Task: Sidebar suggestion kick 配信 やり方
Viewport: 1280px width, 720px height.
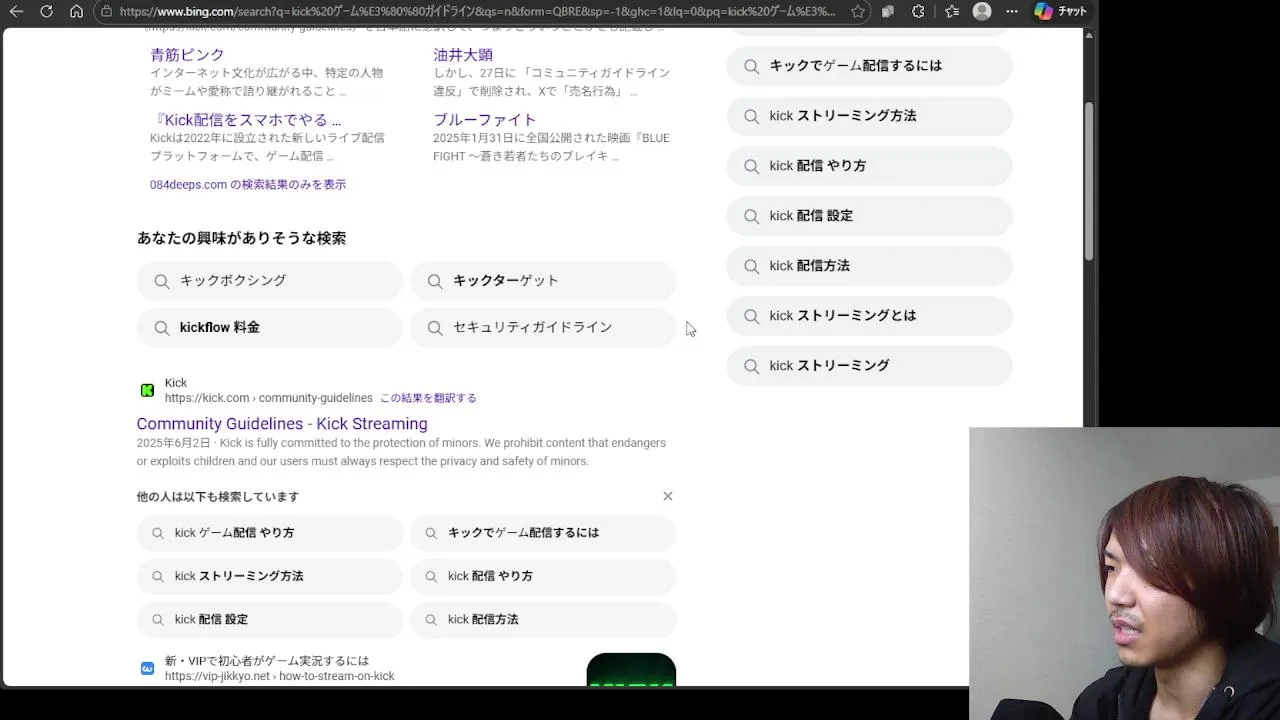Action: pyautogui.click(x=869, y=166)
